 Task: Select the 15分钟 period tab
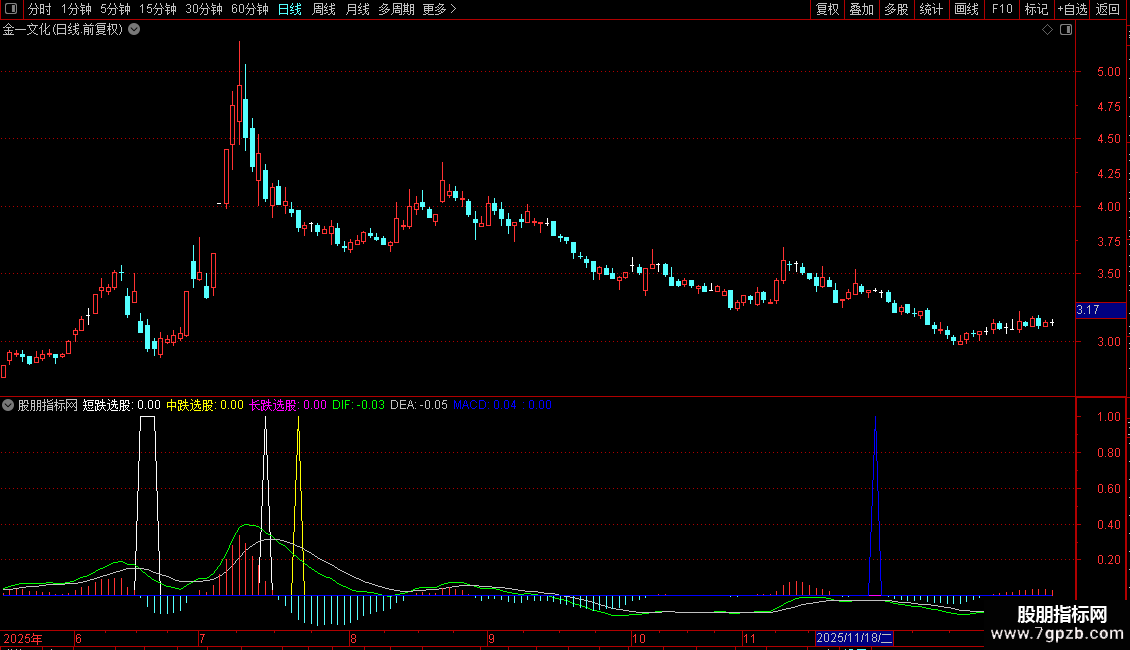point(157,9)
